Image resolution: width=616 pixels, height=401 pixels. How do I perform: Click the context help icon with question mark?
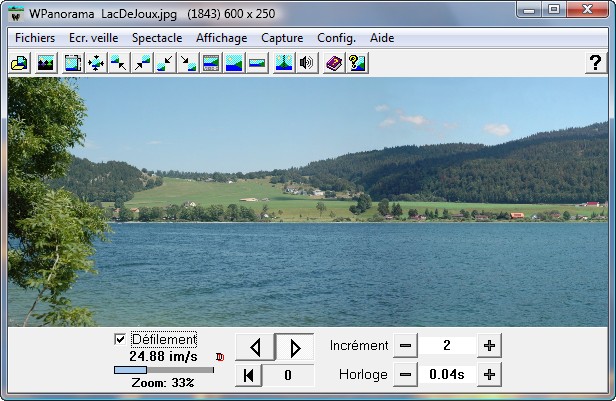pyautogui.click(x=356, y=63)
